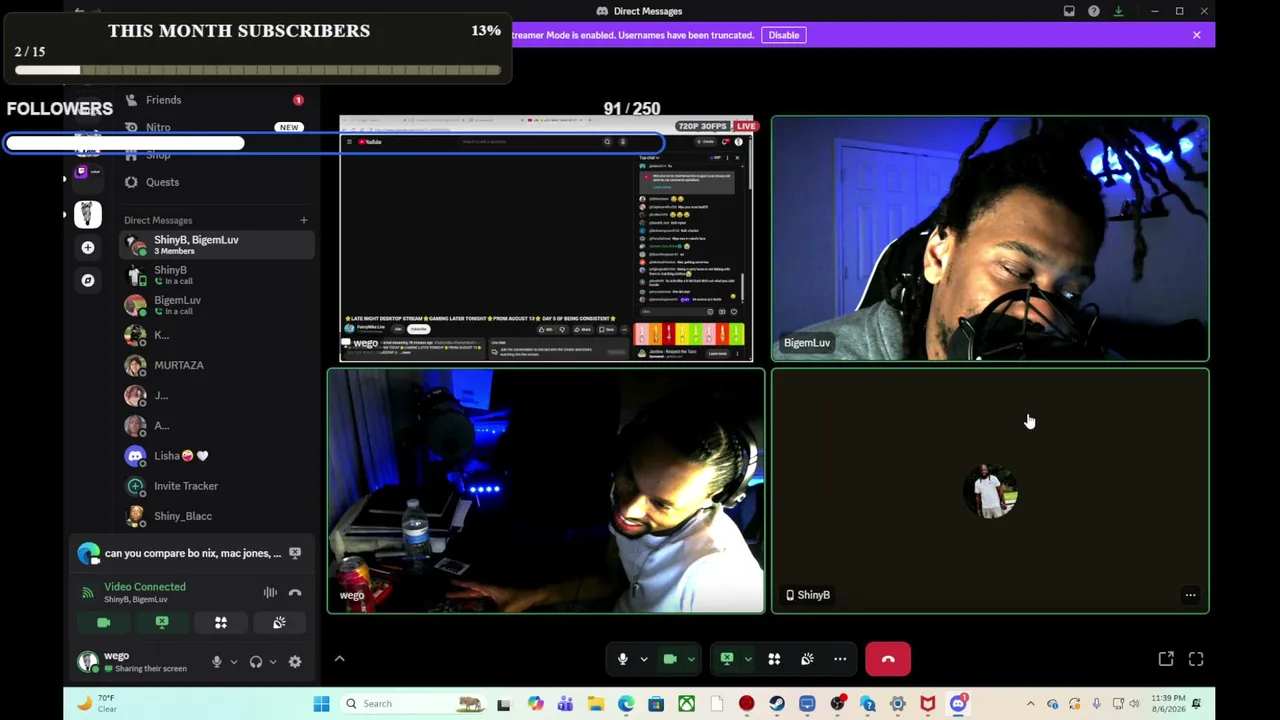The width and height of the screenshot is (1280, 720).
Task: Open the Inbox icon in title bar
Action: coord(1069,11)
